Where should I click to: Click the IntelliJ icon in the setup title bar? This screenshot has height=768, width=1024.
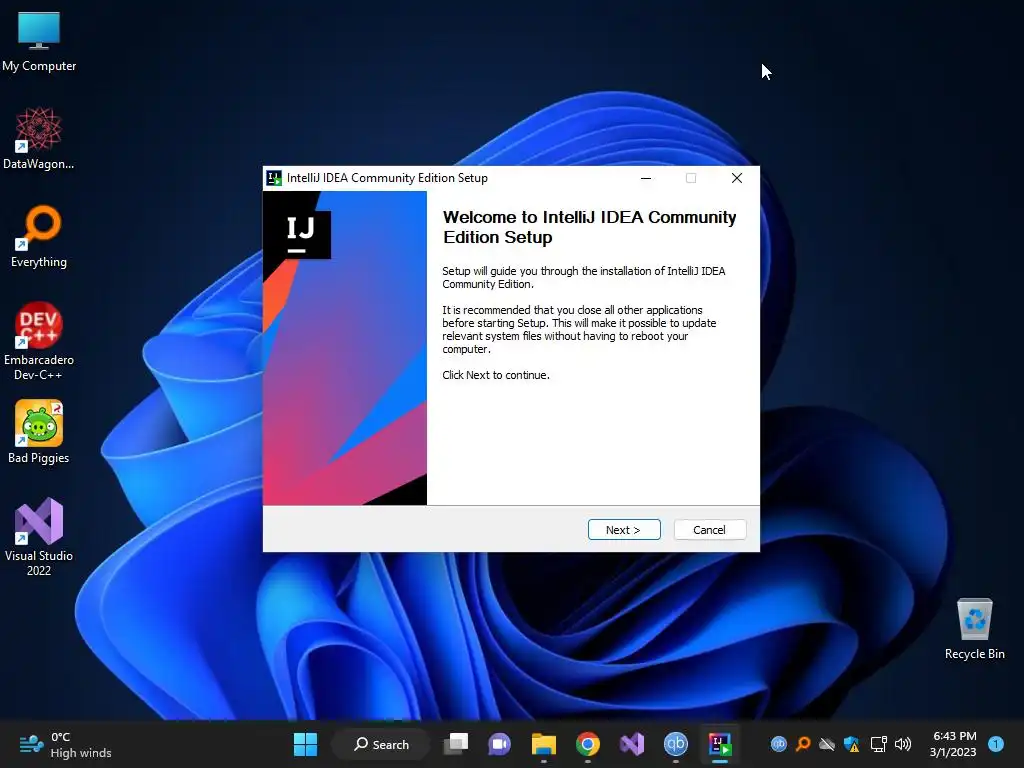point(274,178)
